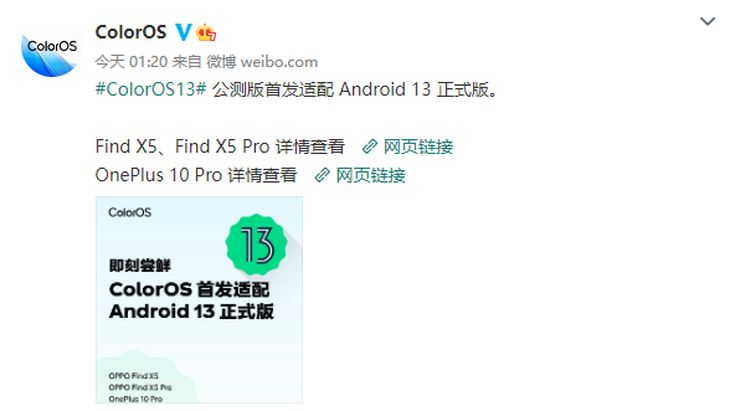
Task: Open the #ColorOS13# hashtag topic
Action: click(150, 89)
